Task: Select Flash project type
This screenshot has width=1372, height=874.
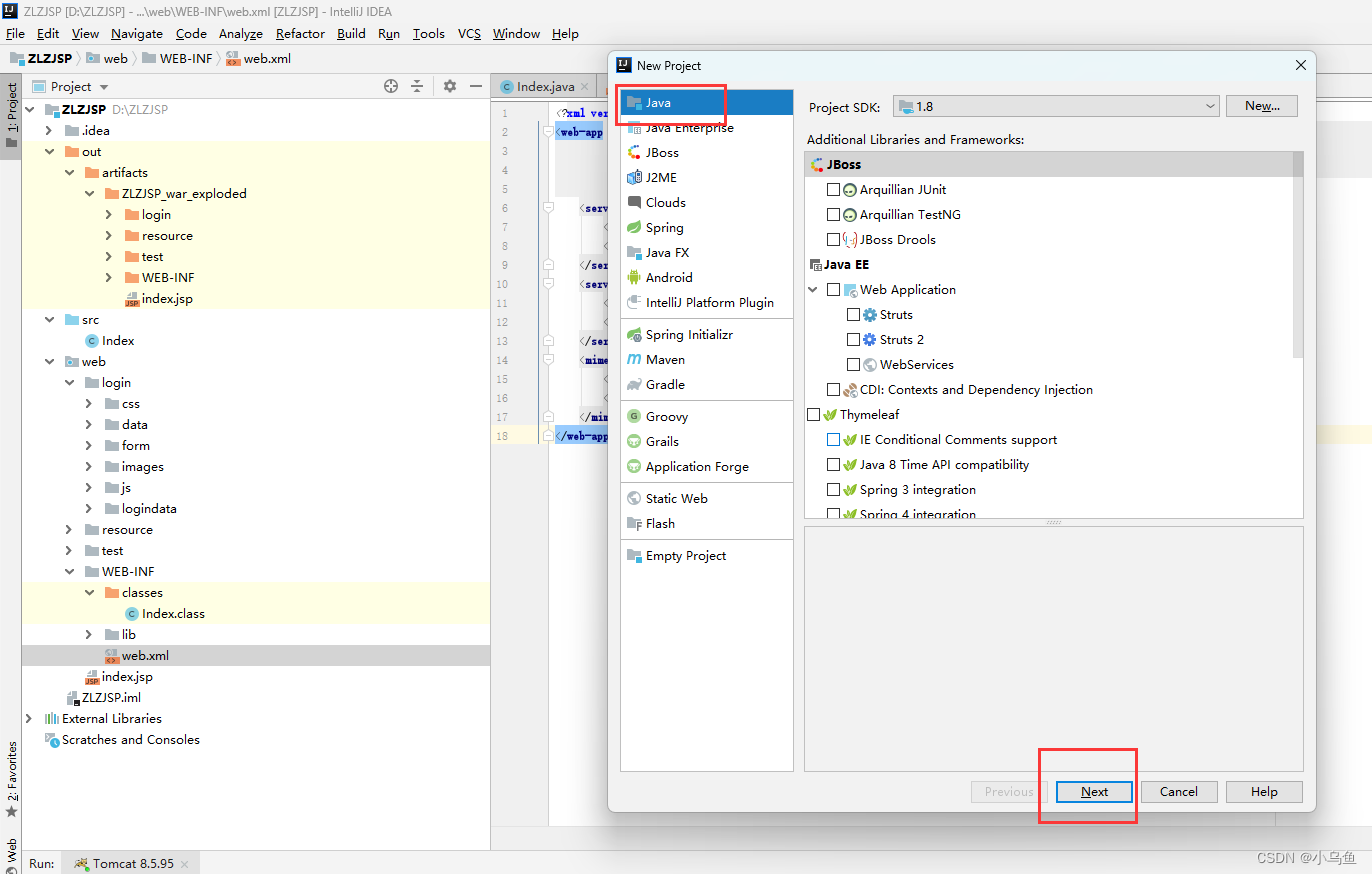Action: (706, 524)
